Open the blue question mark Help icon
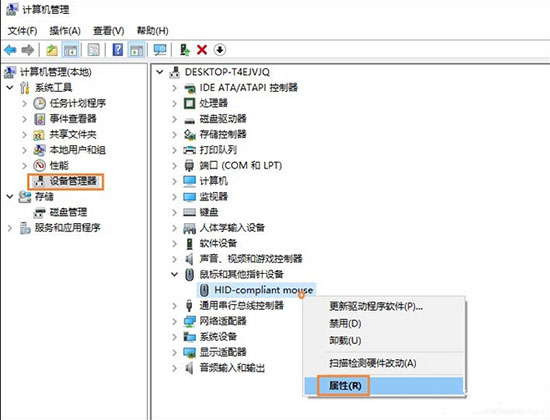The width and height of the screenshot is (550, 420). point(118,49)
